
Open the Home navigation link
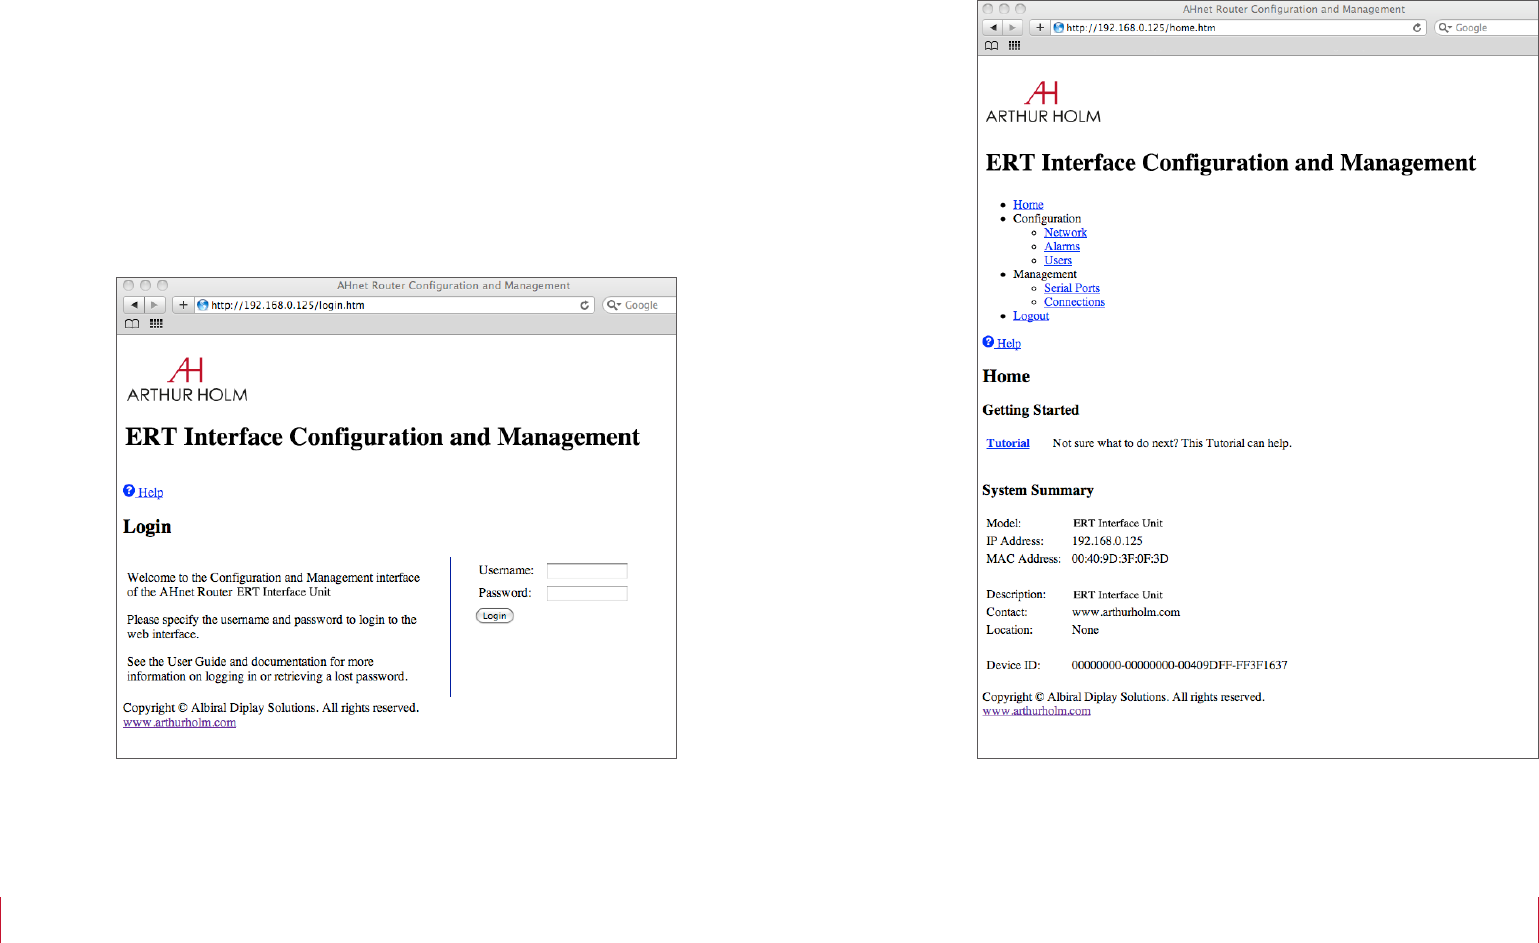[x=1028, y=205]
